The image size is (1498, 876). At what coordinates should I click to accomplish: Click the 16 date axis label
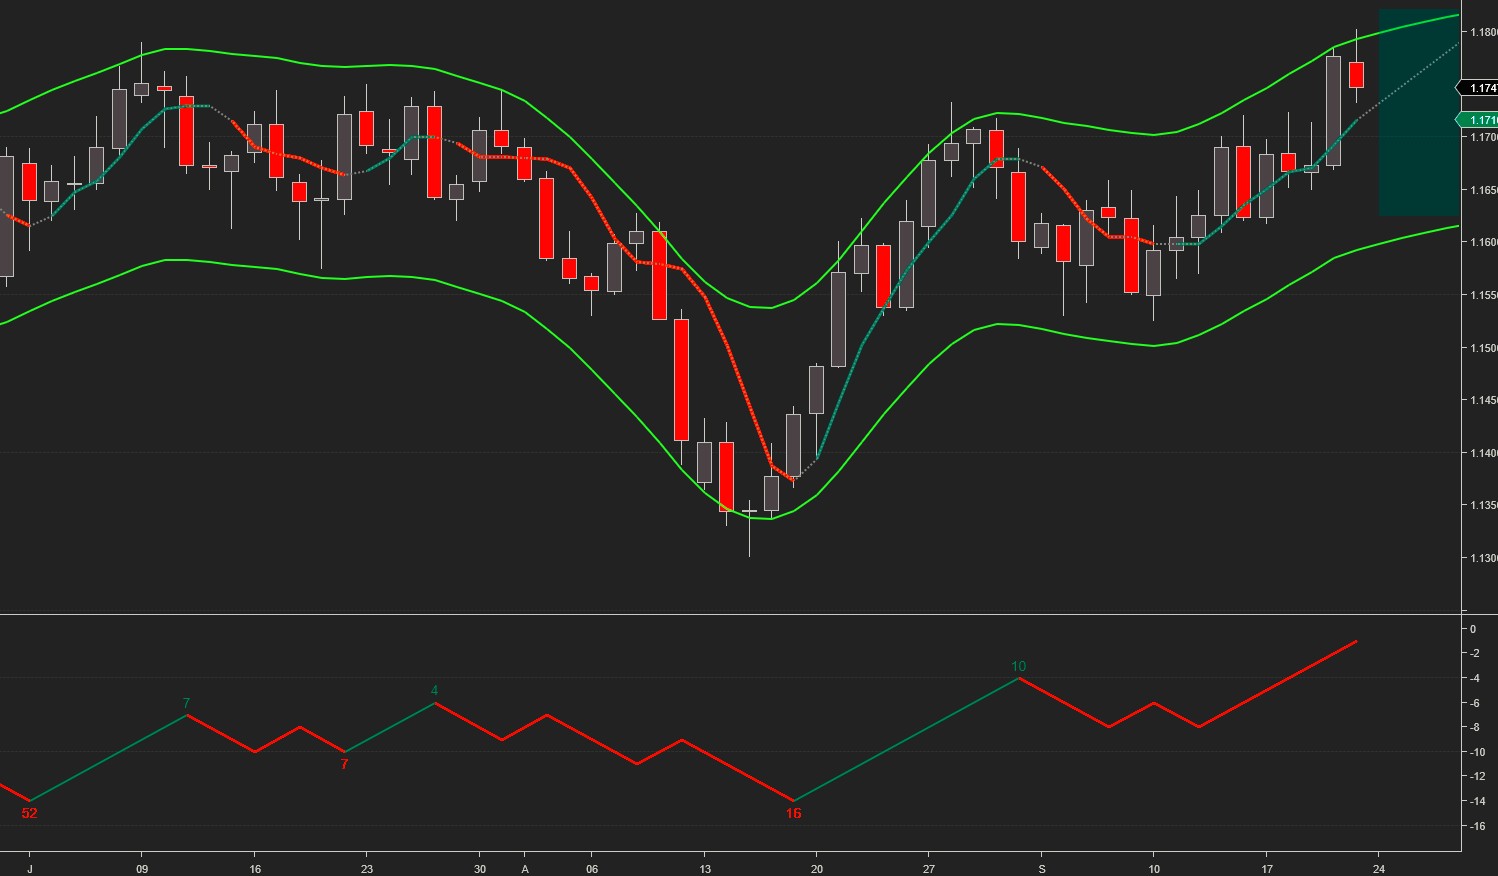click(x=255, y=869)
